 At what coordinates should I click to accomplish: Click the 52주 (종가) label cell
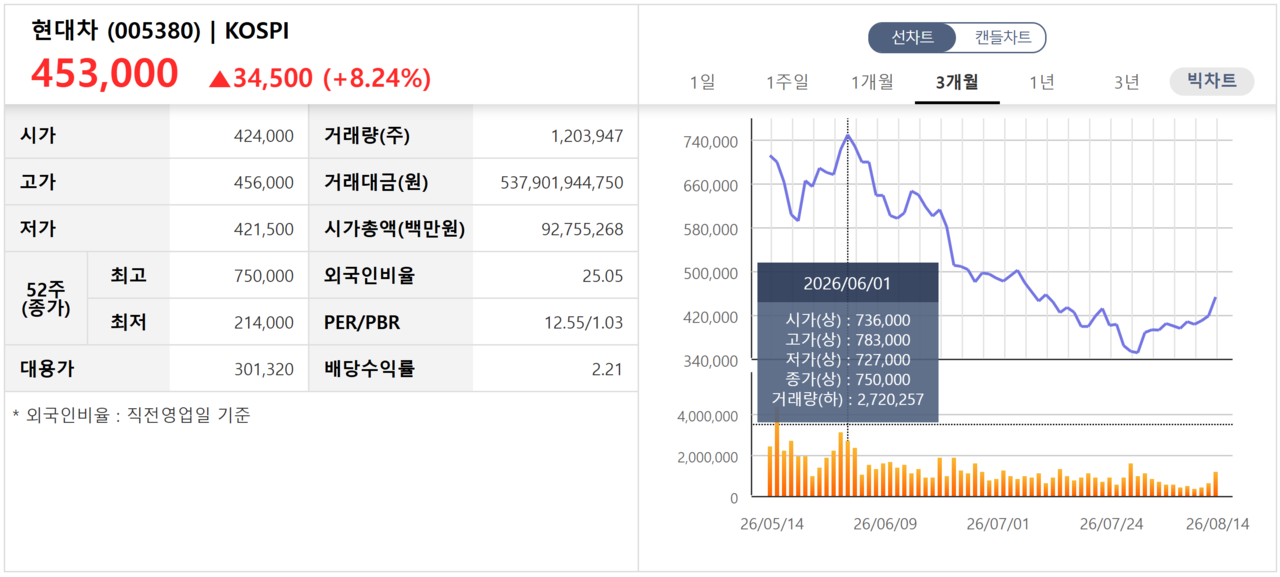(x=46, y=298)
